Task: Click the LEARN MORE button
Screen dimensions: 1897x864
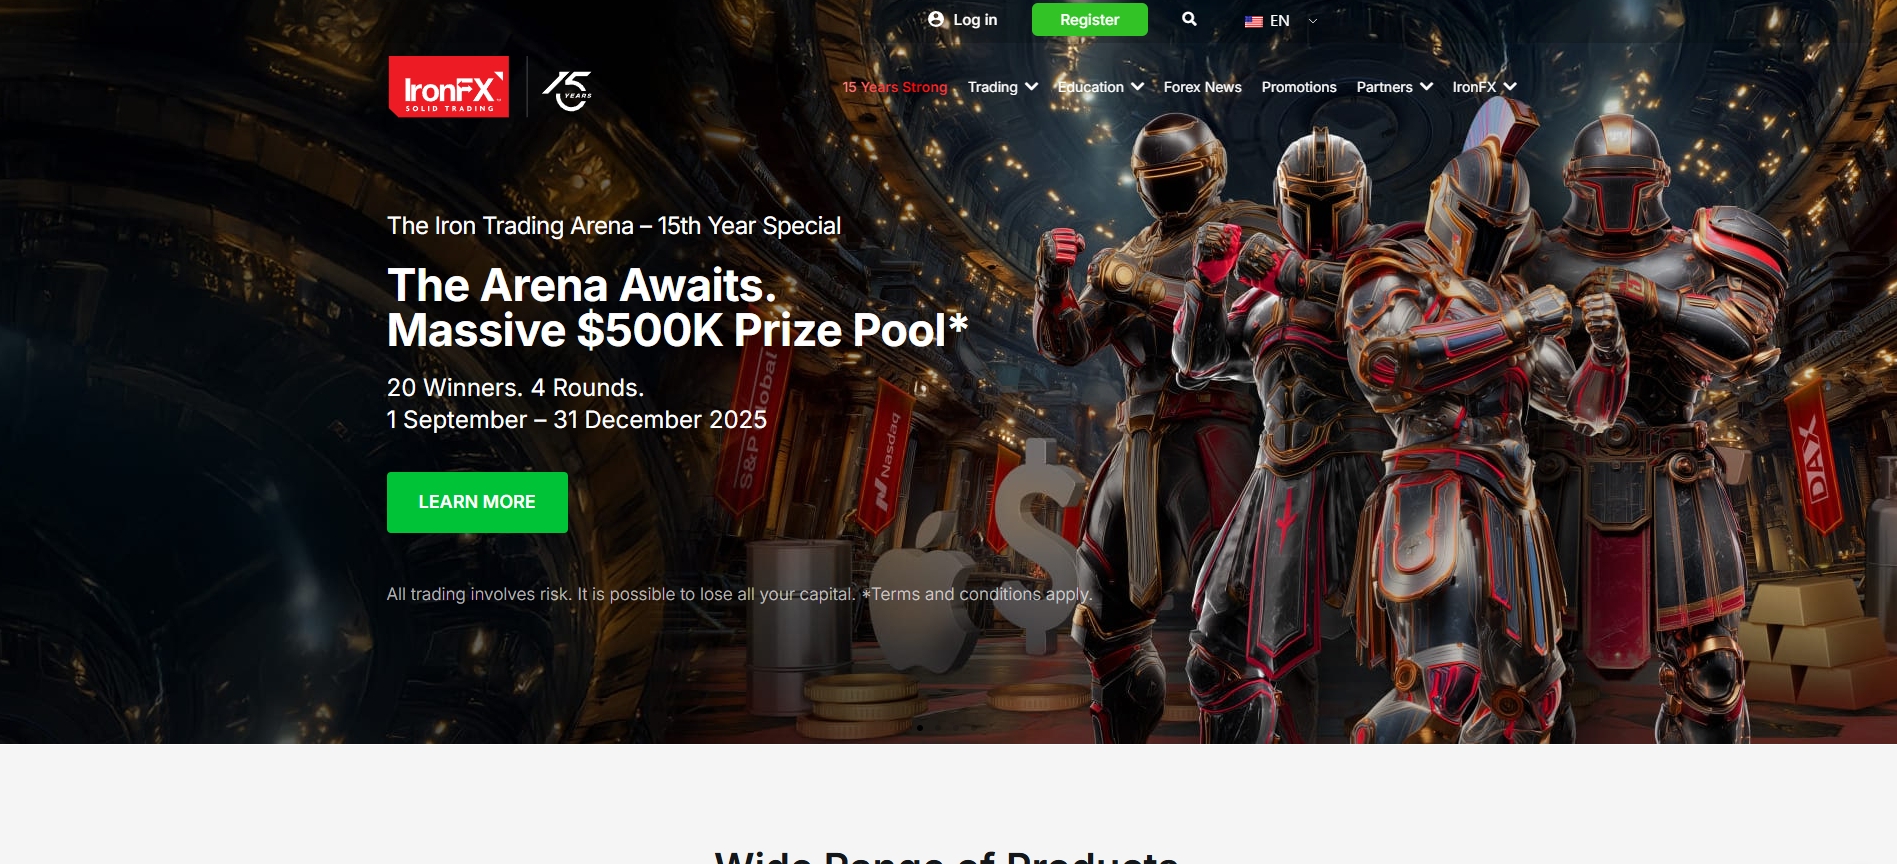Action: click(x=477, y=502)
